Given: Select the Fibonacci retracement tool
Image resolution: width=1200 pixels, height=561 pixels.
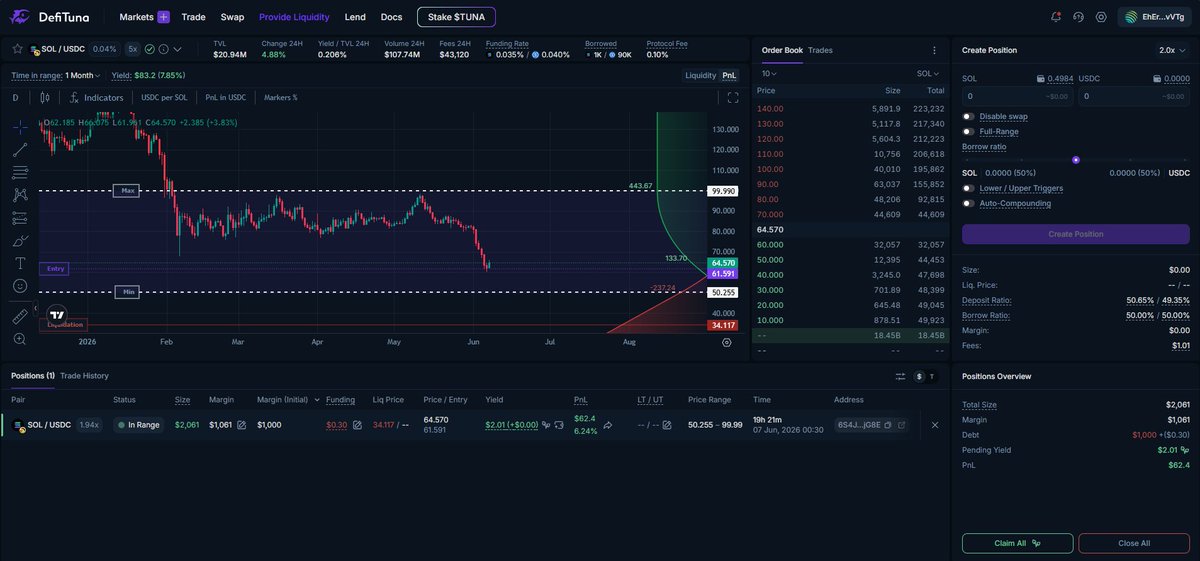Looking at the screenshot, I should (x=20, y=172).
